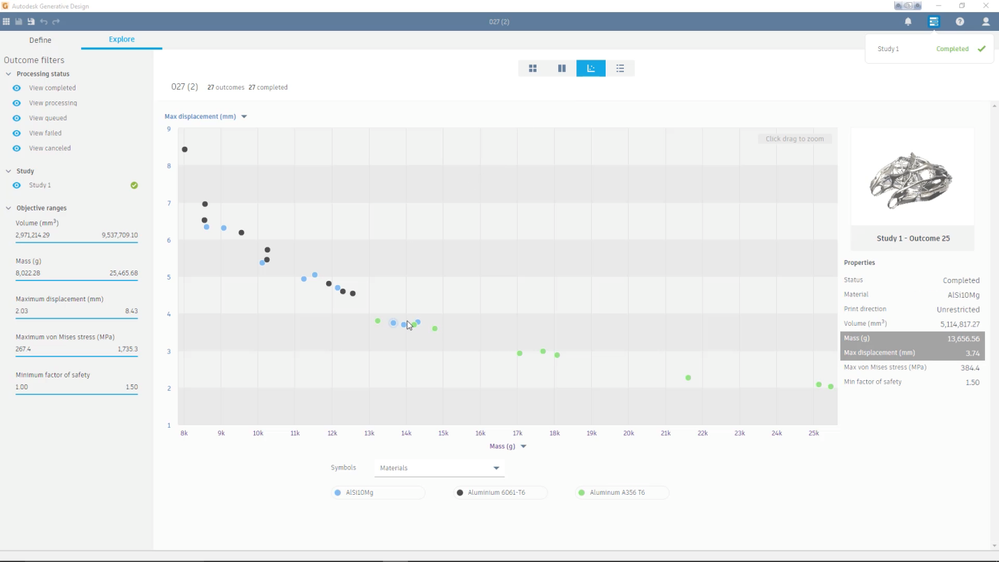Switch to thumbnail grid view
Image resolution: width=999 pixels, height=562 pixels.
[x=533, y=68]
